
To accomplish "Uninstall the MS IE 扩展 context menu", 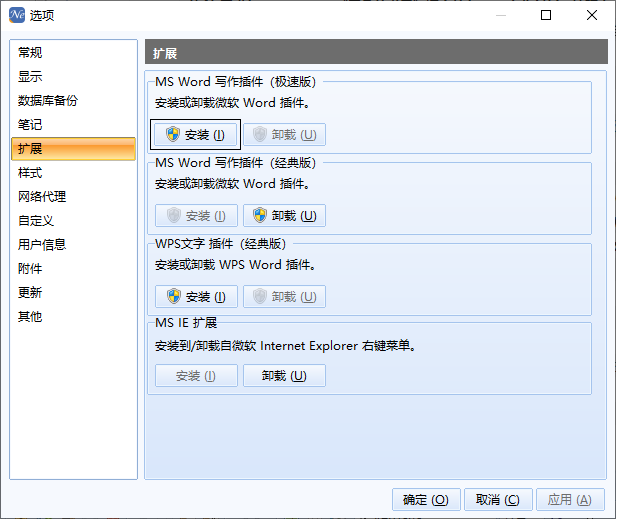I will click(284, 376).
